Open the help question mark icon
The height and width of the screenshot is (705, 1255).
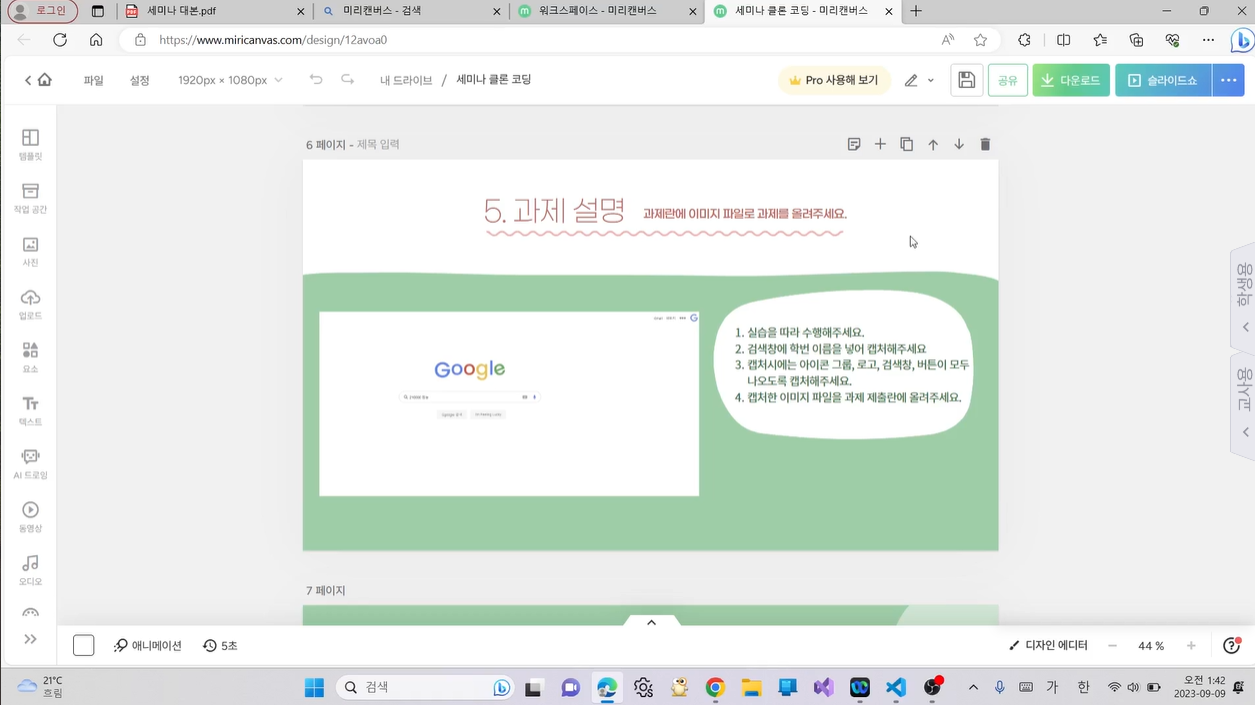point(1232,646)
